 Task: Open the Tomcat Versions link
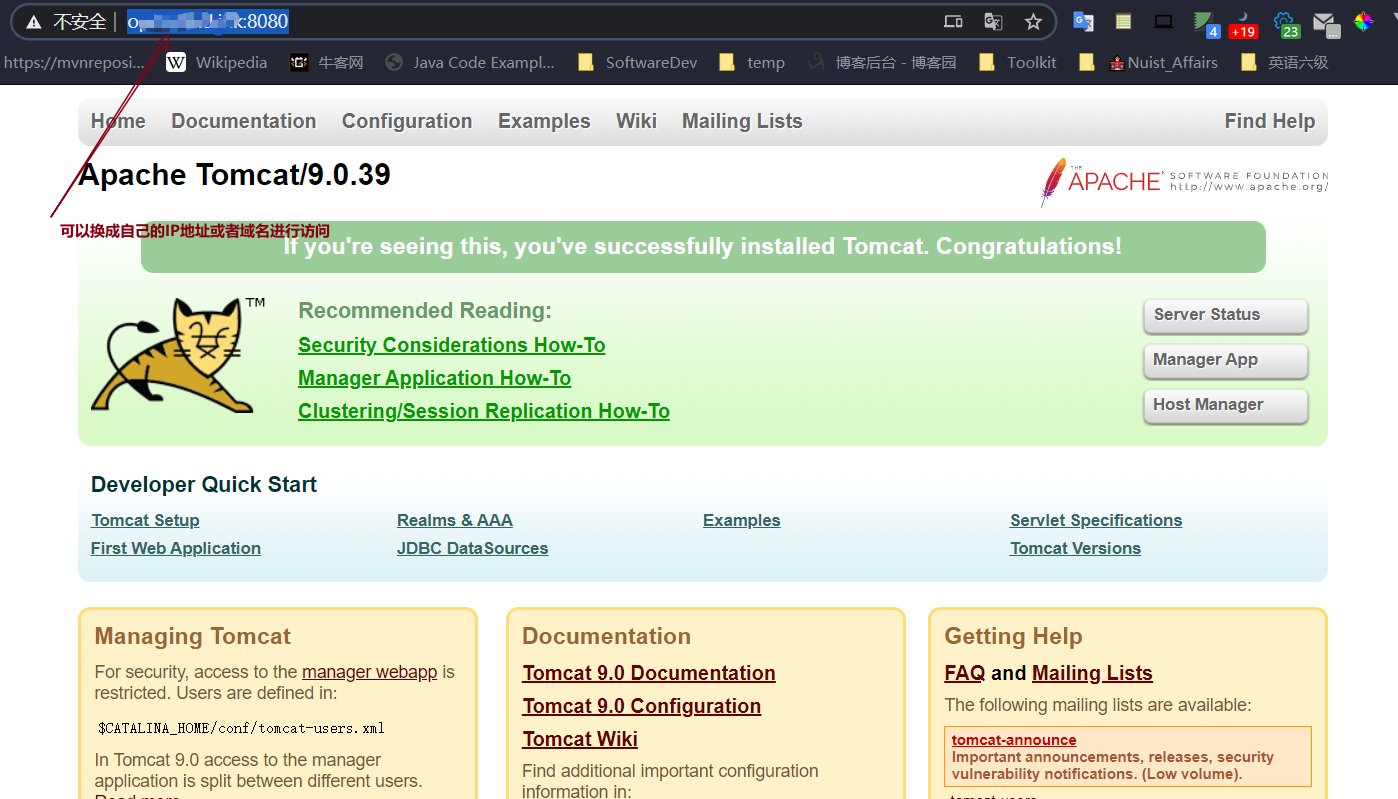1076,548
